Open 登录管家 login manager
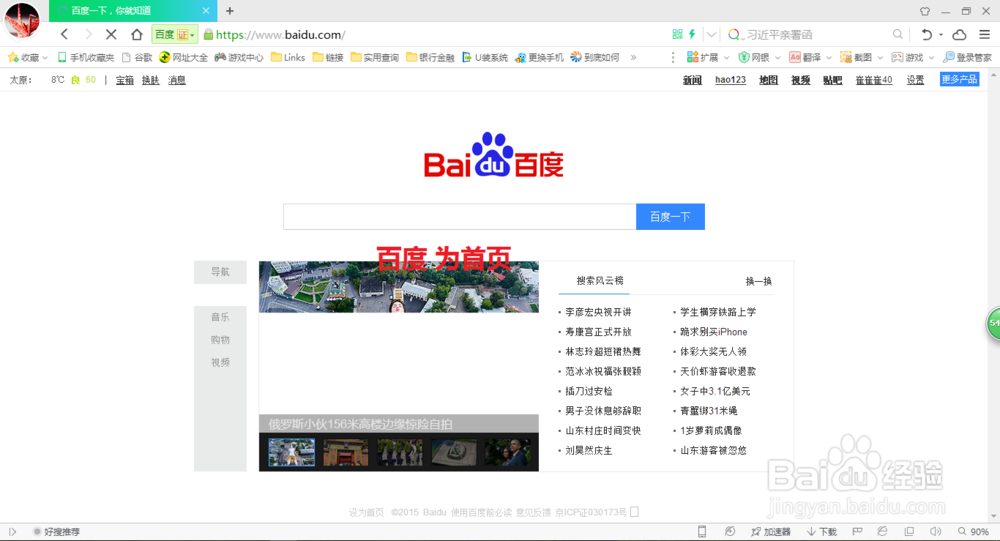The width and height of the screenshot is (1000, 541). [x=967, y=57]
